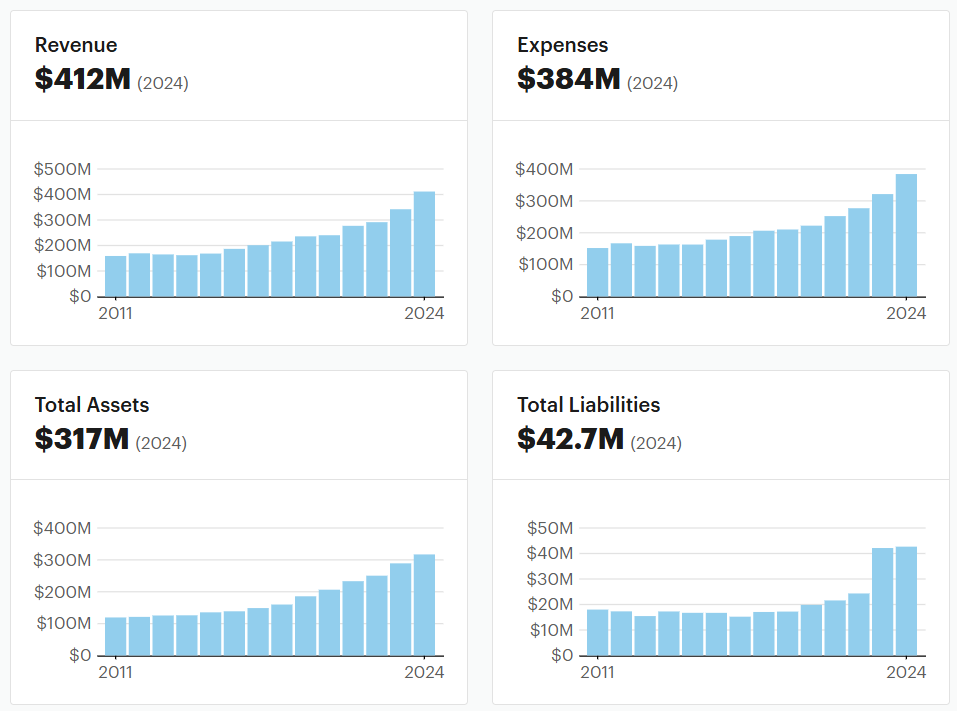
Task: Click the Total Liabilities heading
Action: point(588,405)
